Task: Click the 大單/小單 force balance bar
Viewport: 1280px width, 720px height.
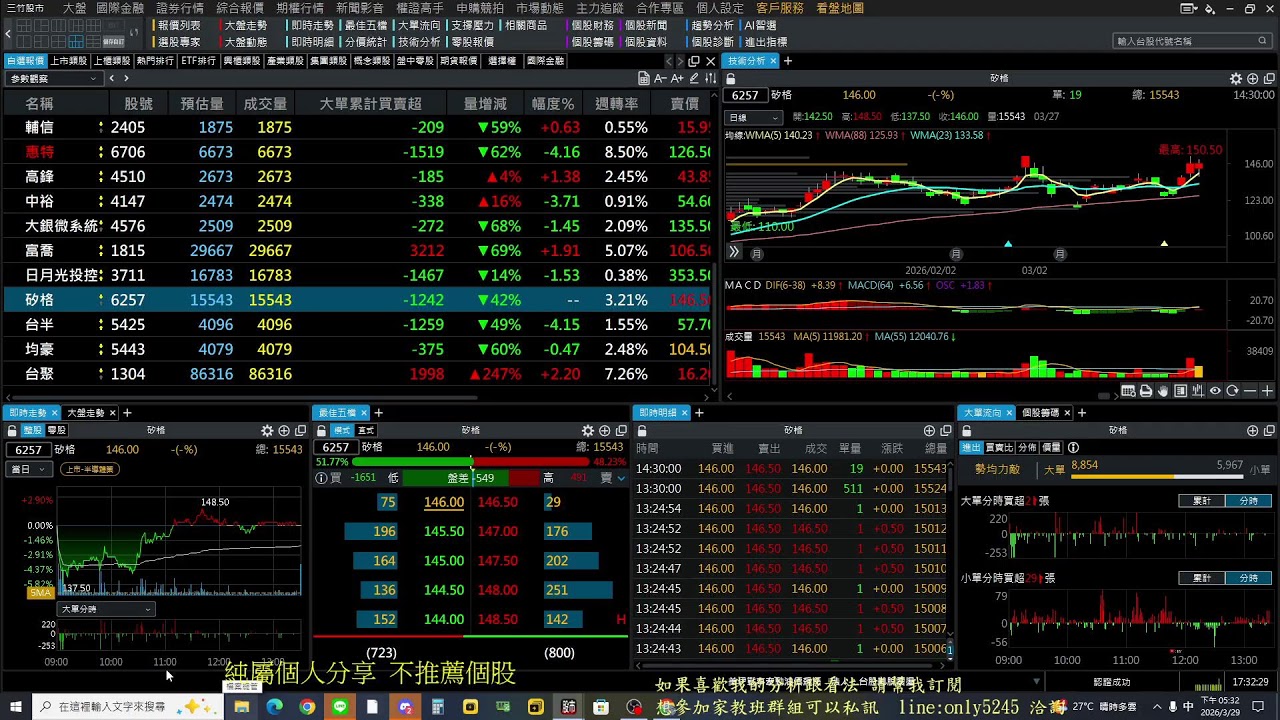Action: click(x=1157, y=476)
